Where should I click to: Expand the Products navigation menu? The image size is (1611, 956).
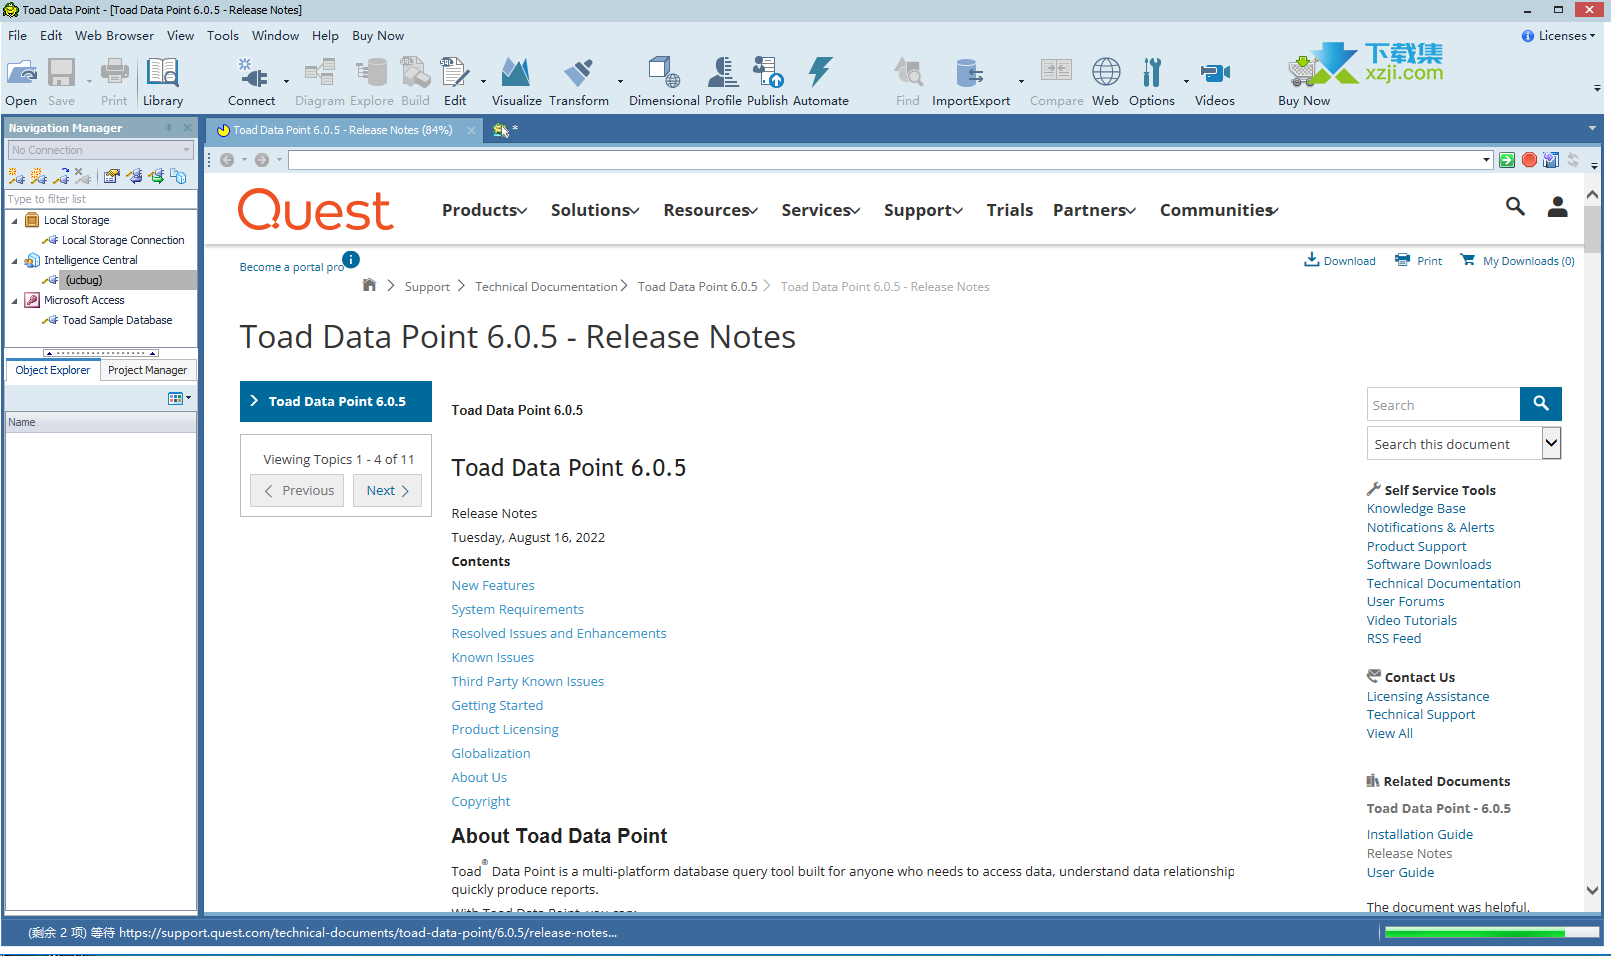[484, 210]
